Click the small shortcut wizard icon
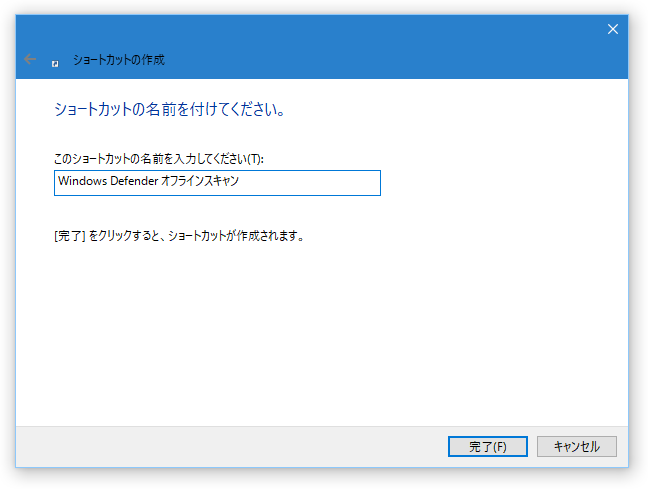 (55, 64)
